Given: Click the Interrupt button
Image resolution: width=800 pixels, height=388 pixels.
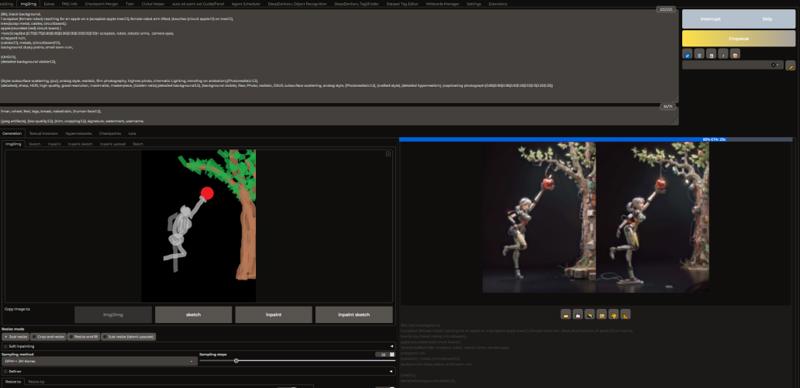Looking at the screenshot, I should [x=710, y=19].
